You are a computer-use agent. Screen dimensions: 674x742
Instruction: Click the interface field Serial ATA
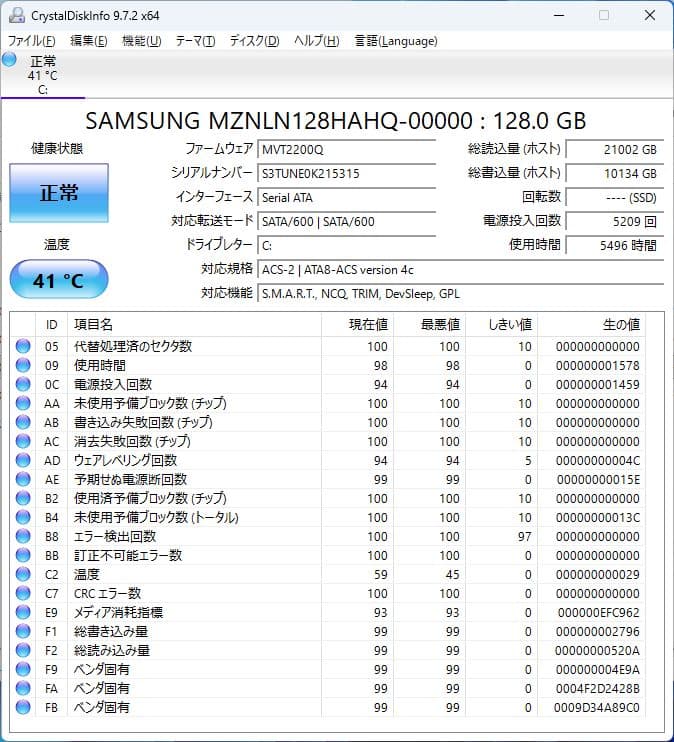[x=346, y=198]
